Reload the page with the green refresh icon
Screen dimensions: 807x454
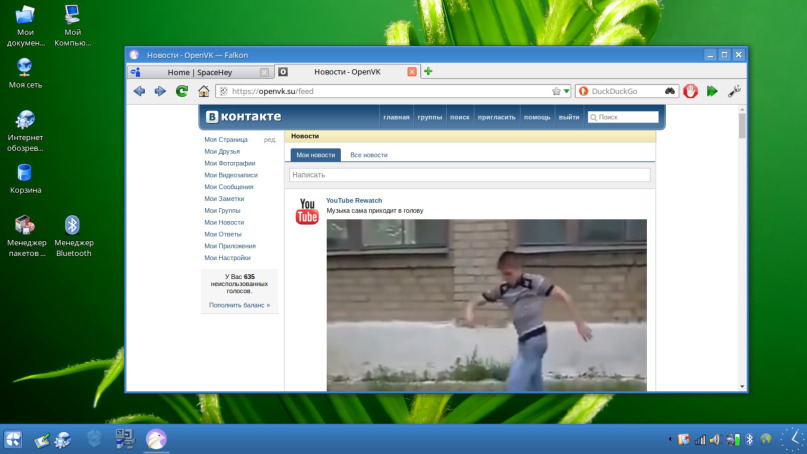(x=182, y=91)
